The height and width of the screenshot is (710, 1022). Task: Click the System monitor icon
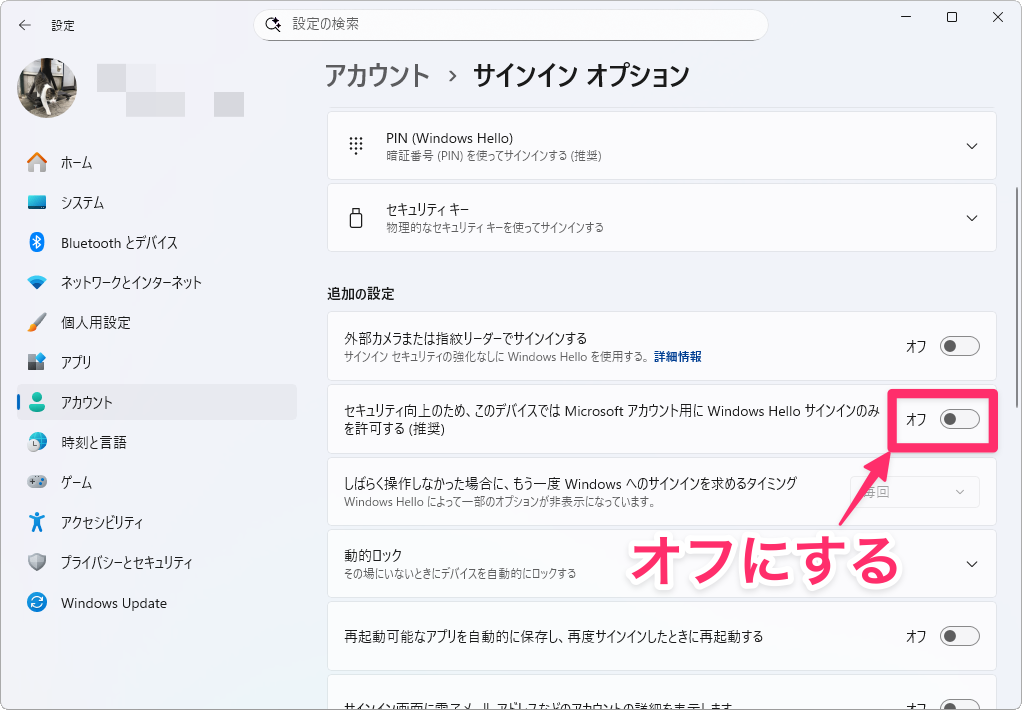[37, 203]
